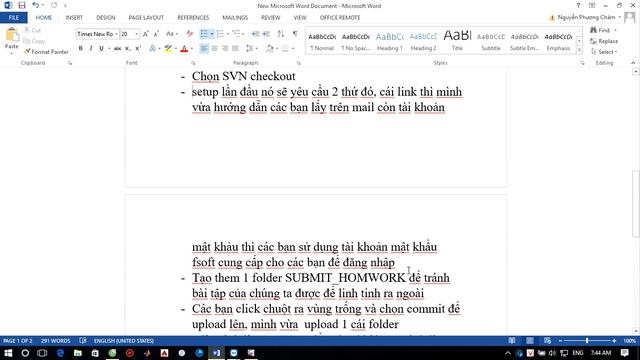Toggle Center paragraph alignment

click(214, 49)
